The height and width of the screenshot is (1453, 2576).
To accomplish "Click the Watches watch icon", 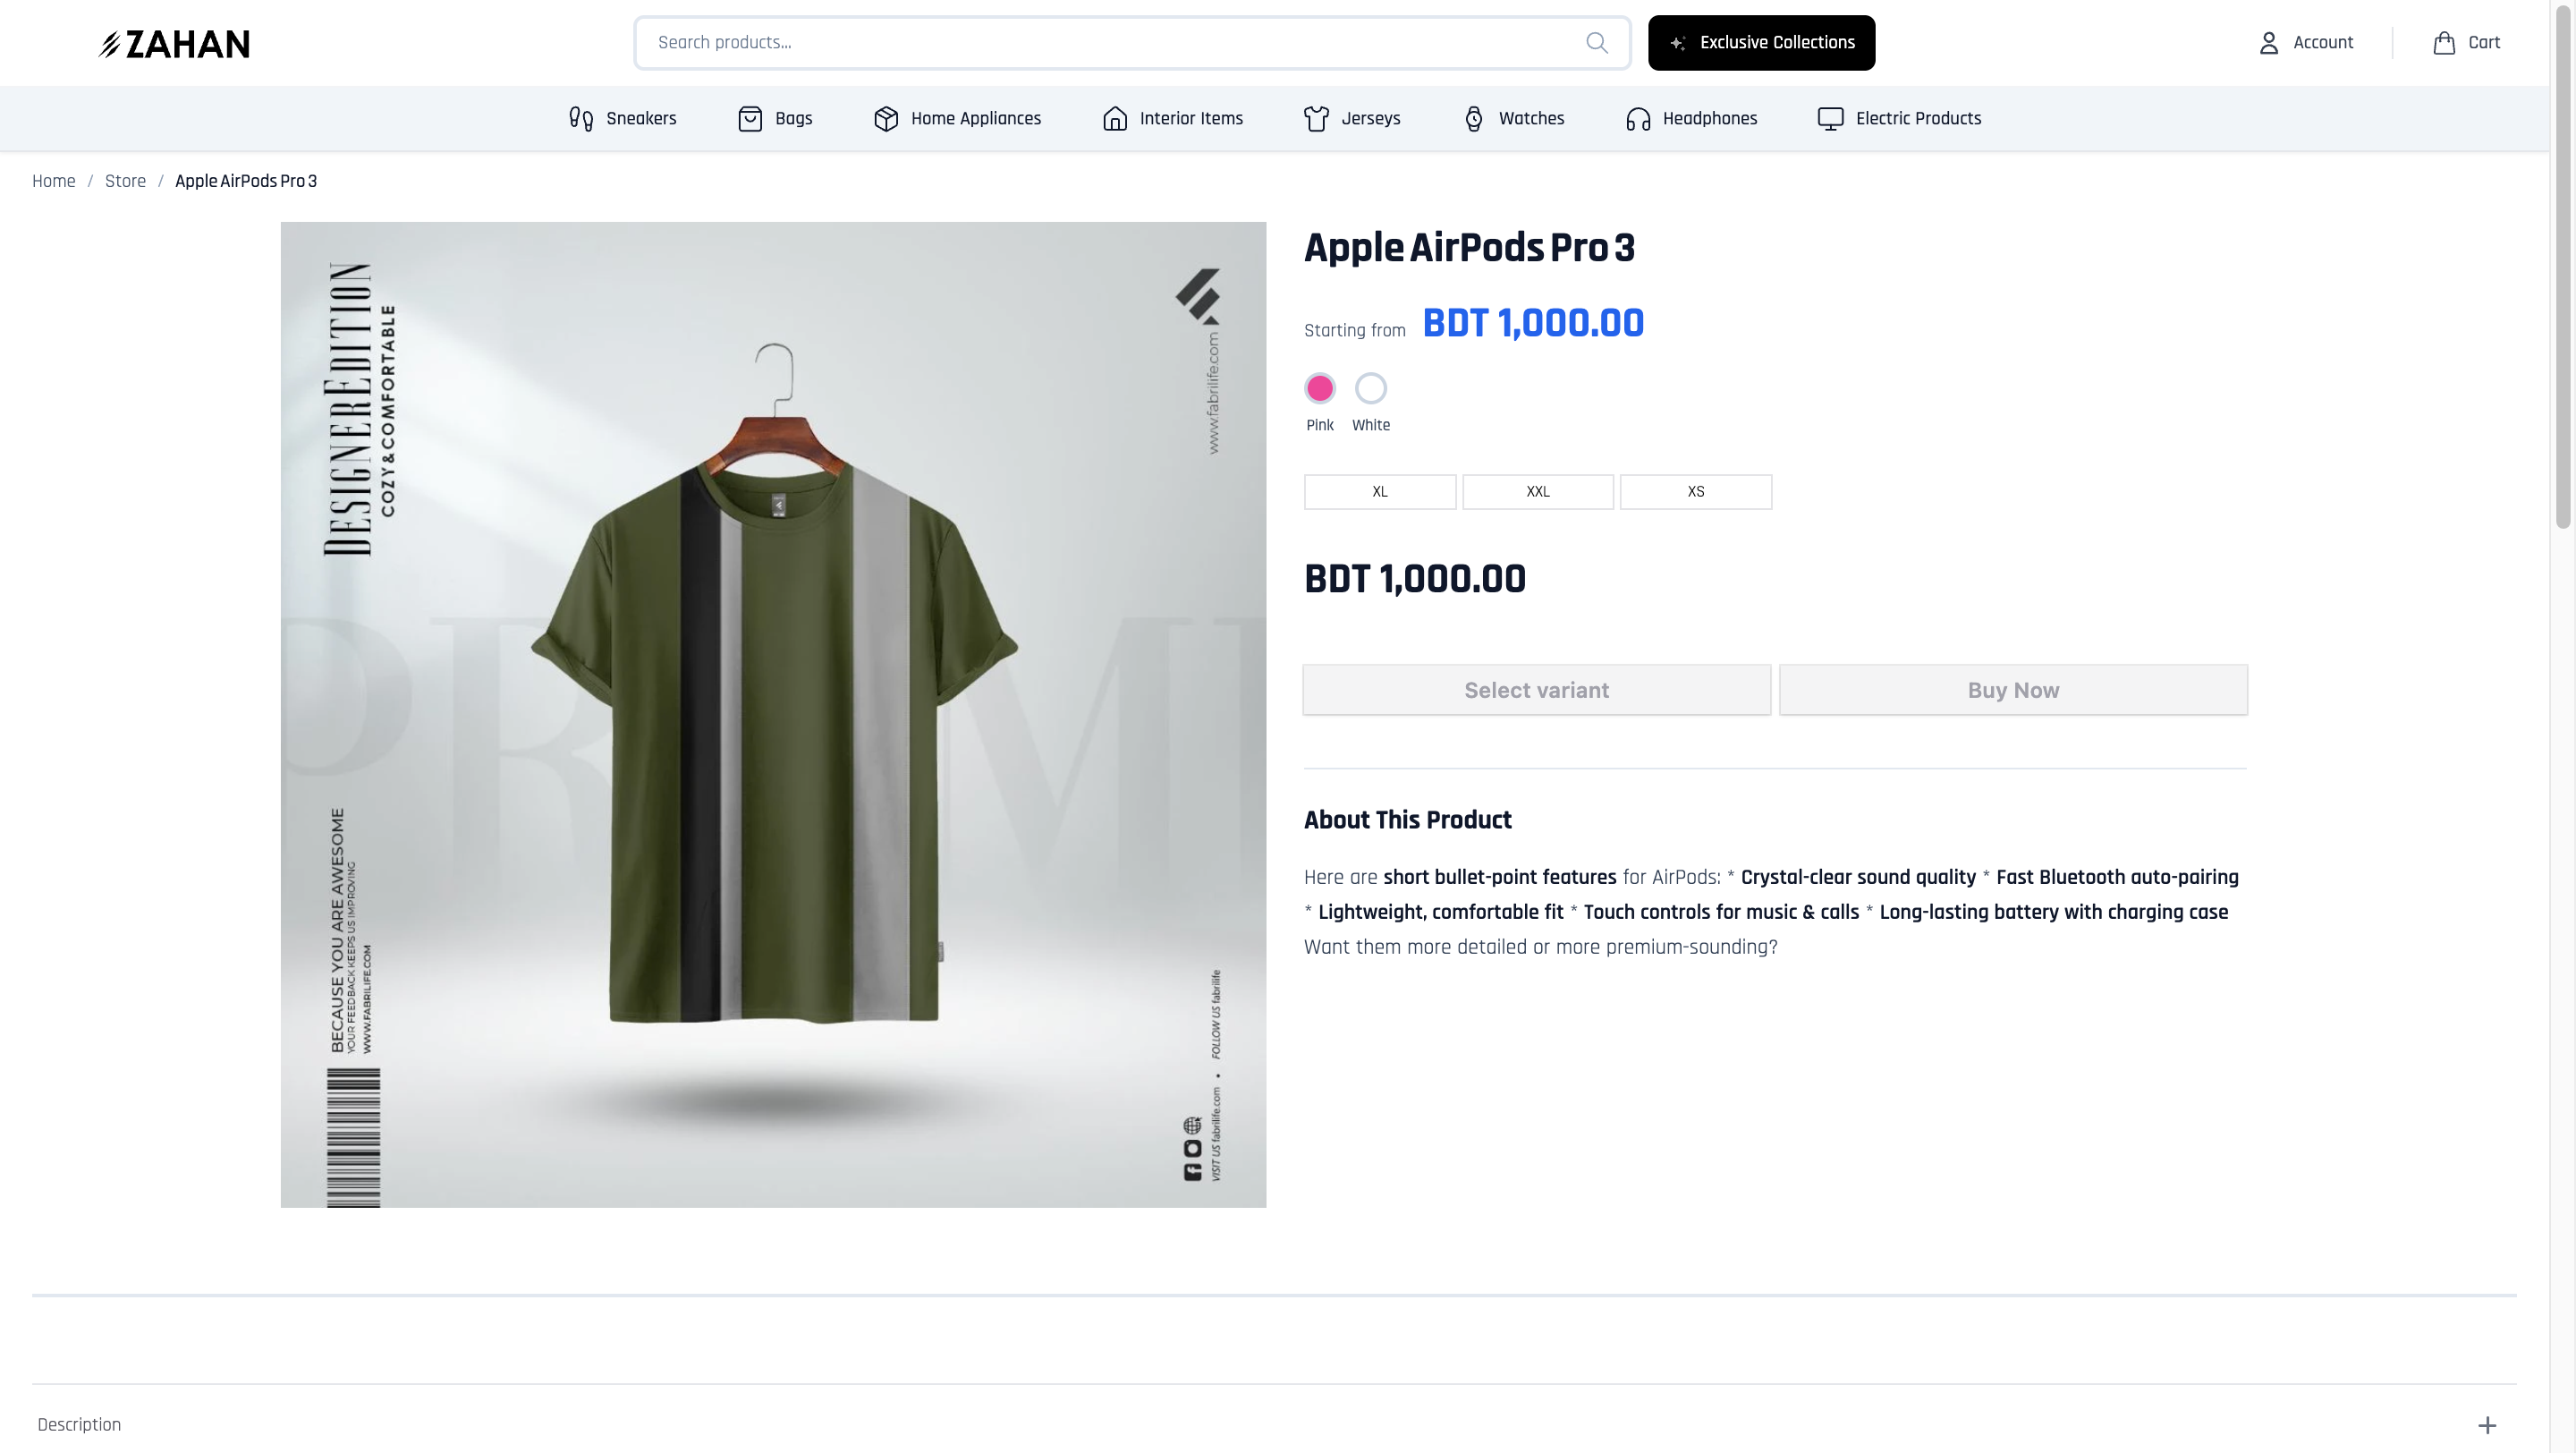I will [x=1473, y=119].
